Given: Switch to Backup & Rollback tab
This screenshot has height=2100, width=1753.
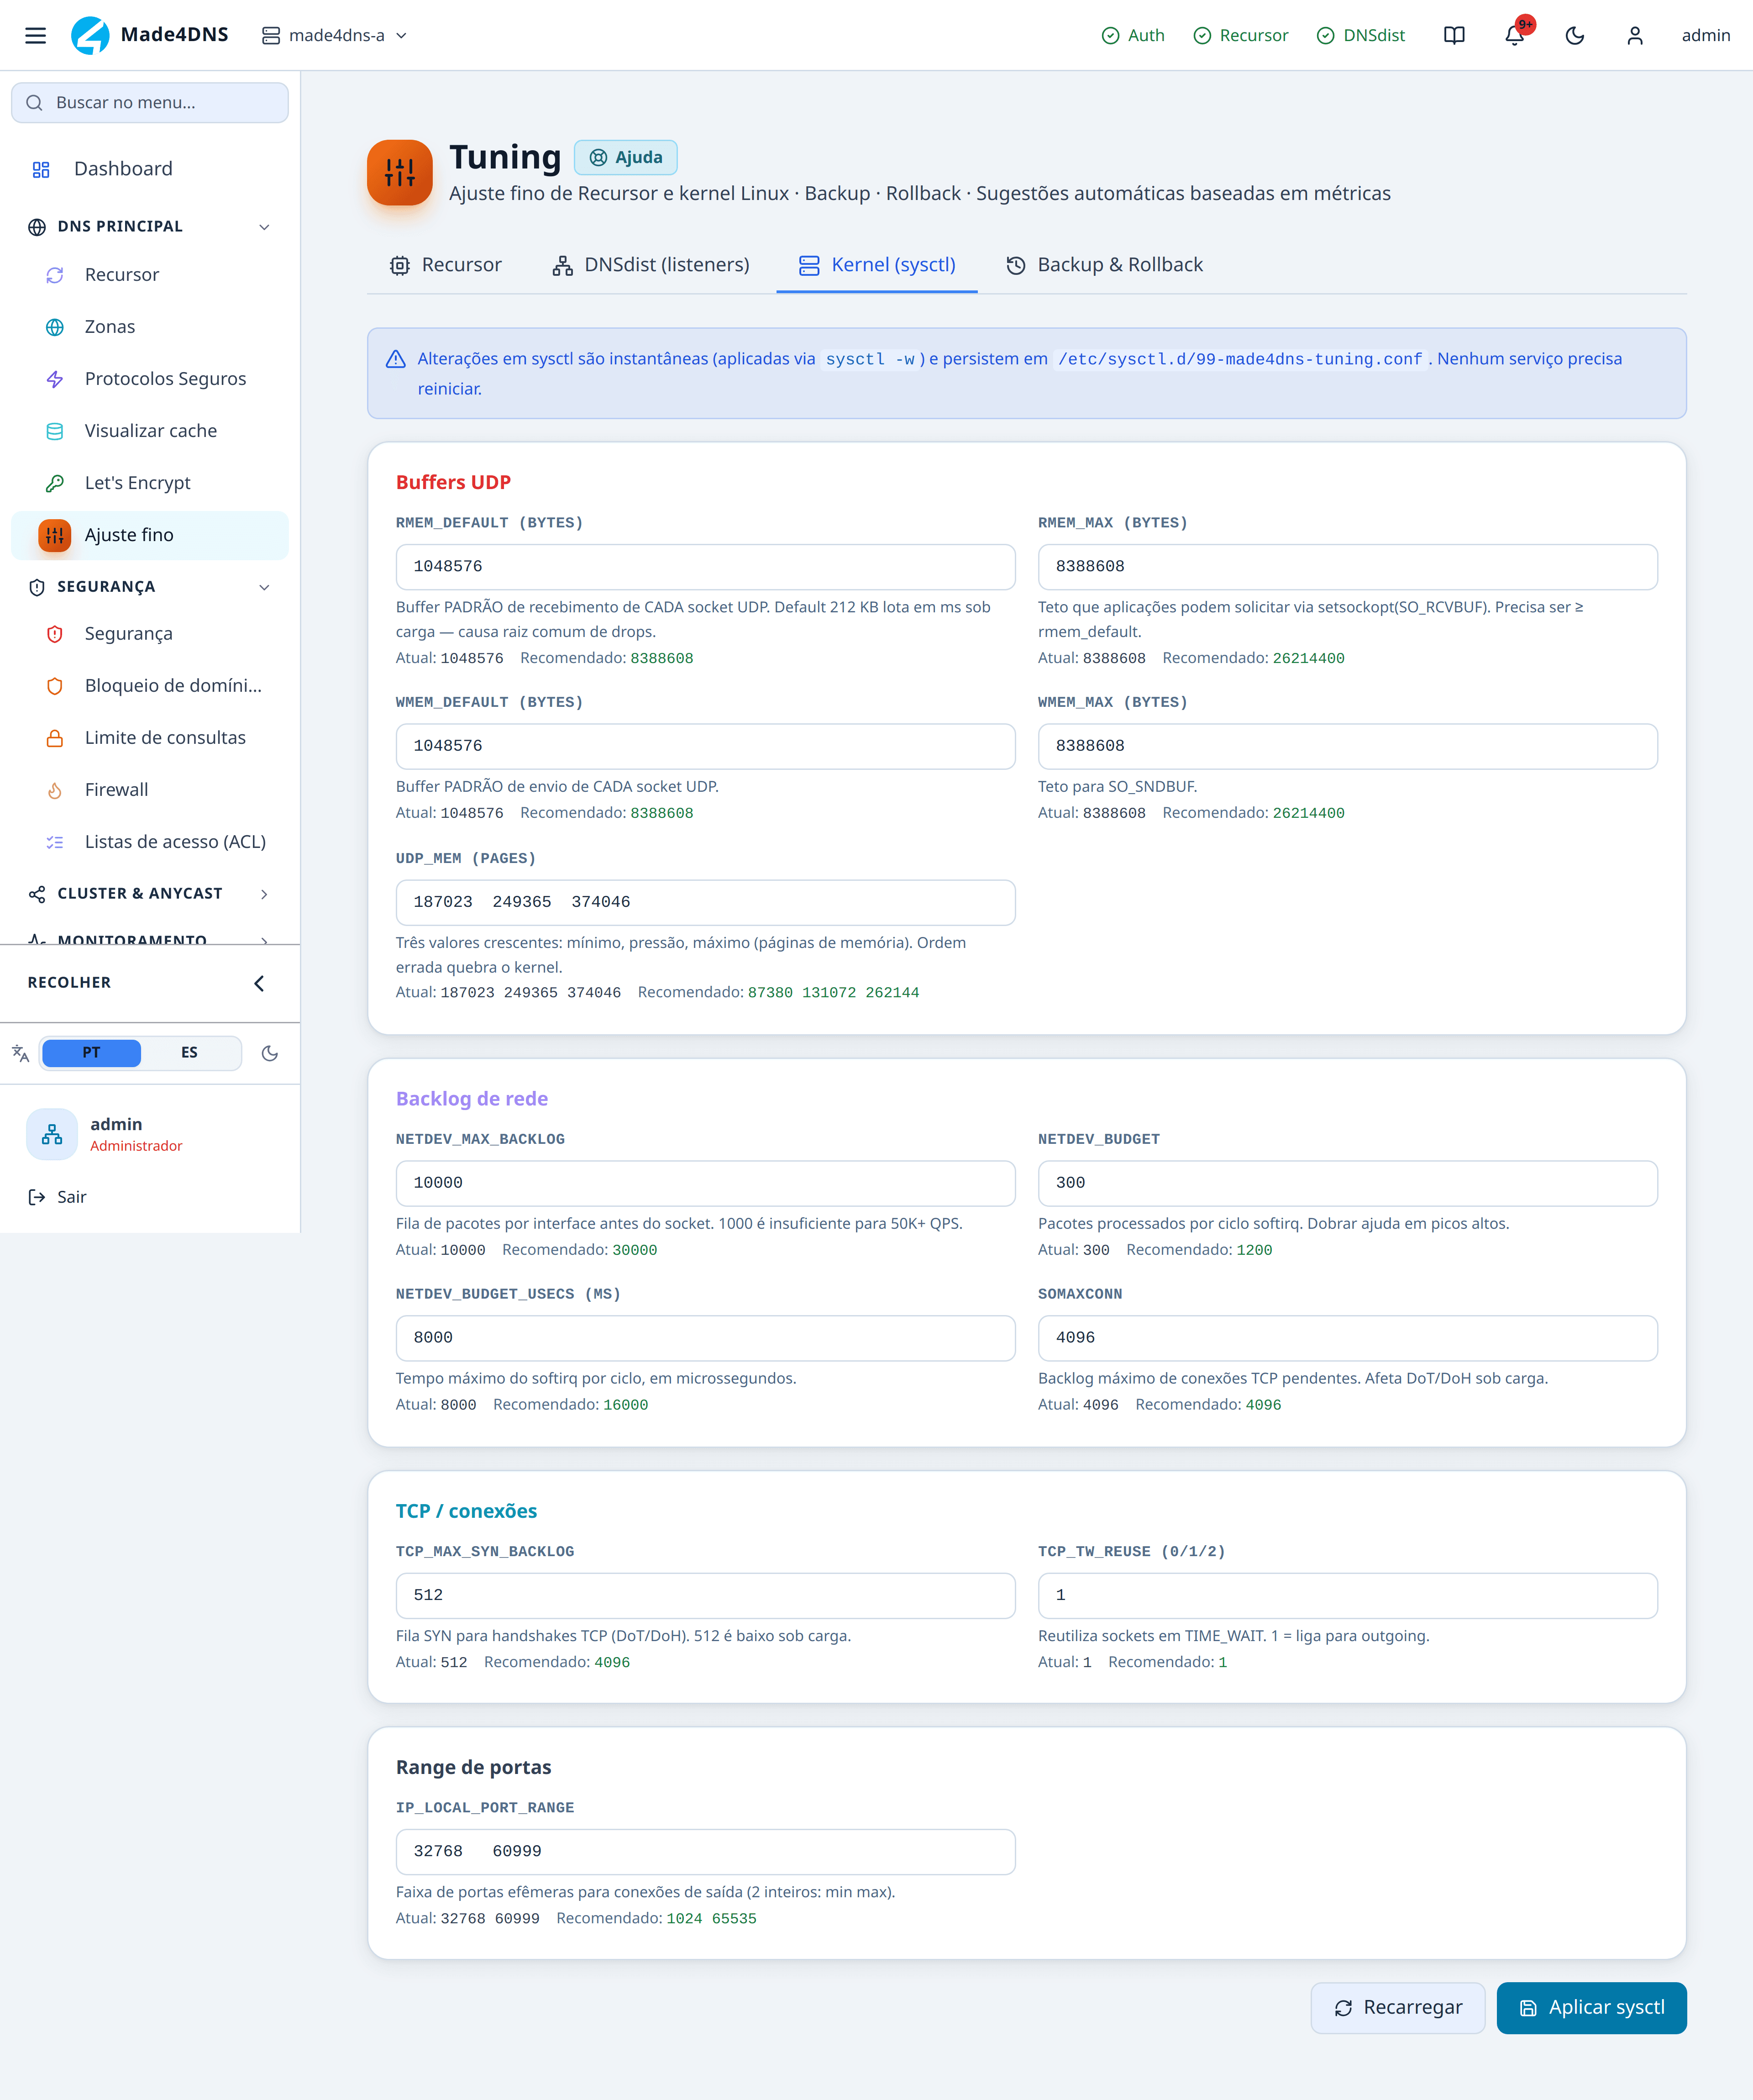Looking at the screenshot, I should (x=1104, y=265).
